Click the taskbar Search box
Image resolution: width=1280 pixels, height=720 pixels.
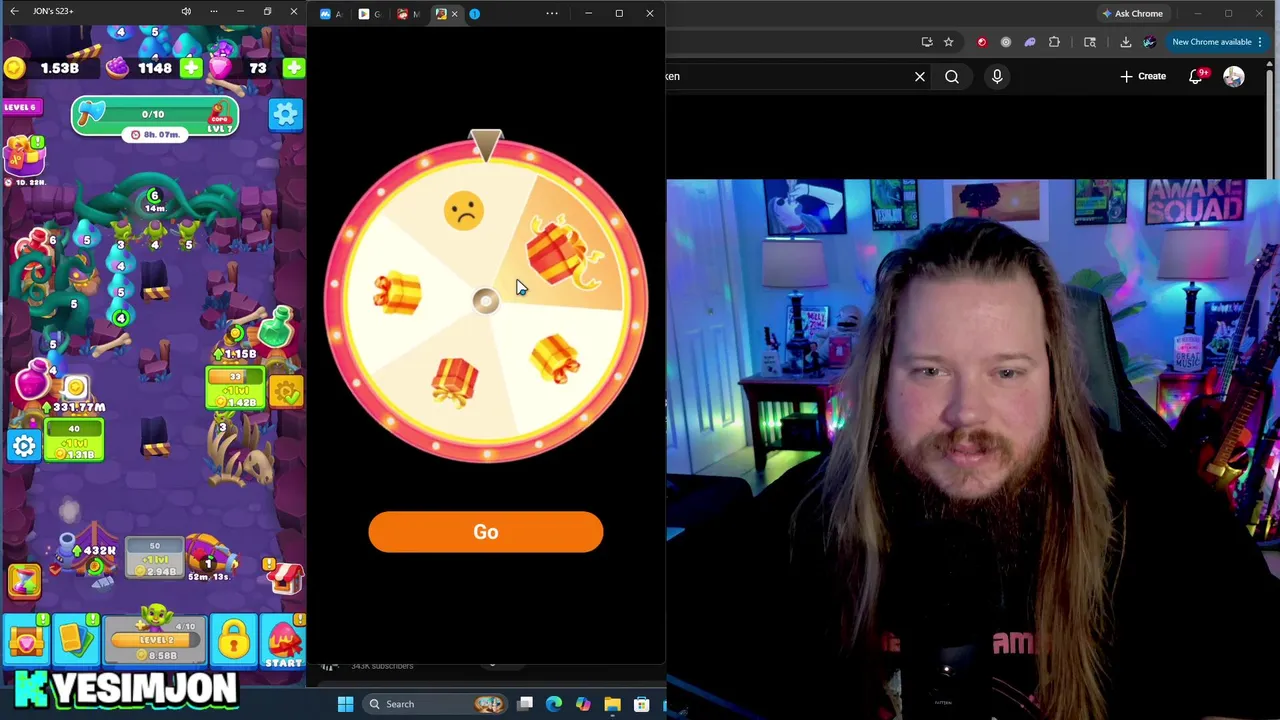click(436, 704)
